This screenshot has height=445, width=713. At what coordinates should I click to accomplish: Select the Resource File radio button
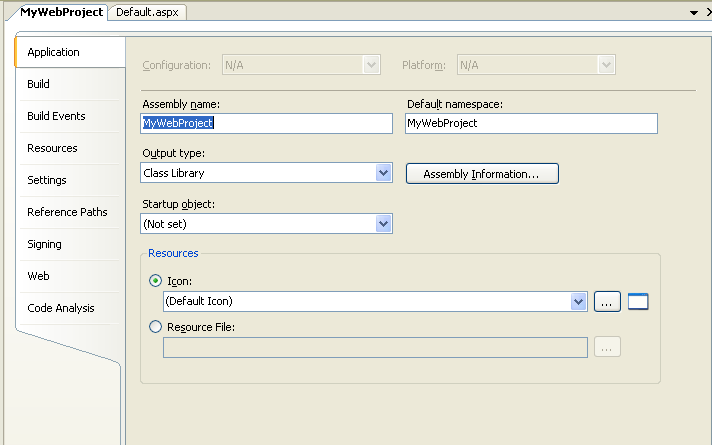(155, 326)
